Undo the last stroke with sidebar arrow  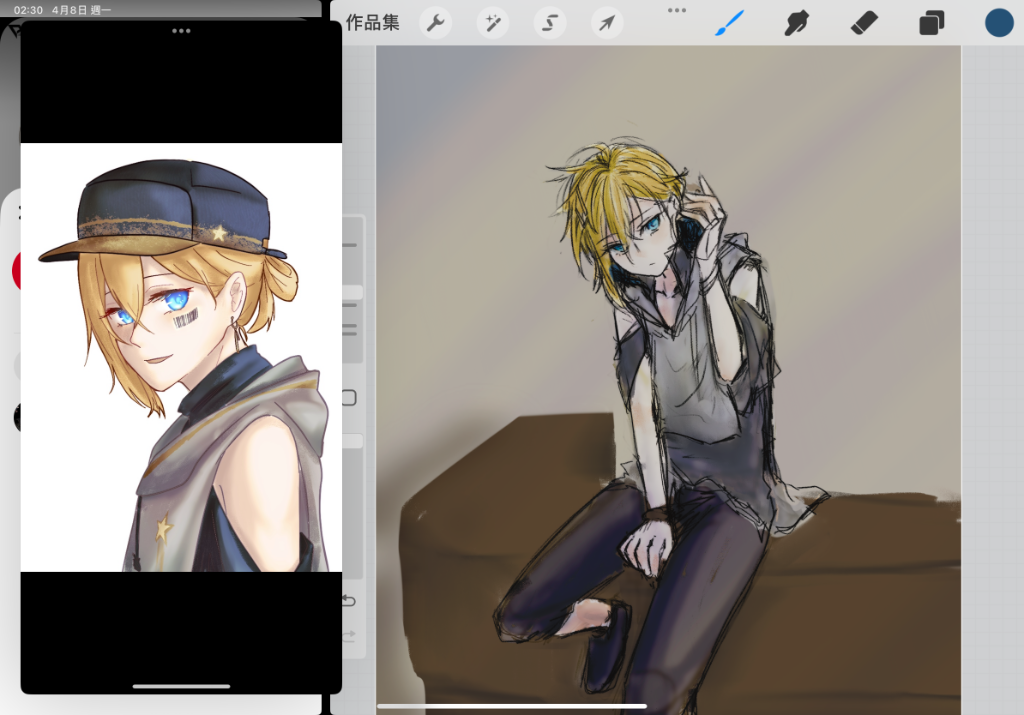pyautogui.click(x=349, y=600)
